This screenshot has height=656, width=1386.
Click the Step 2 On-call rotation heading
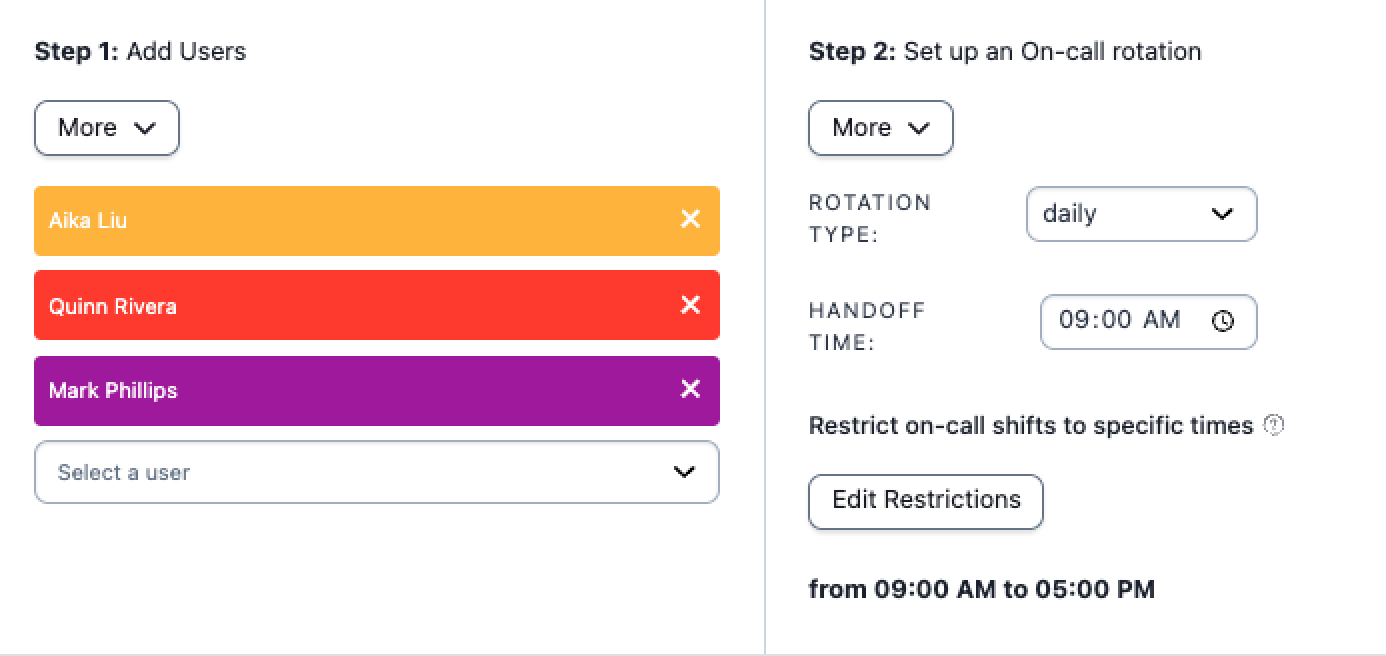click(1004, 52)
